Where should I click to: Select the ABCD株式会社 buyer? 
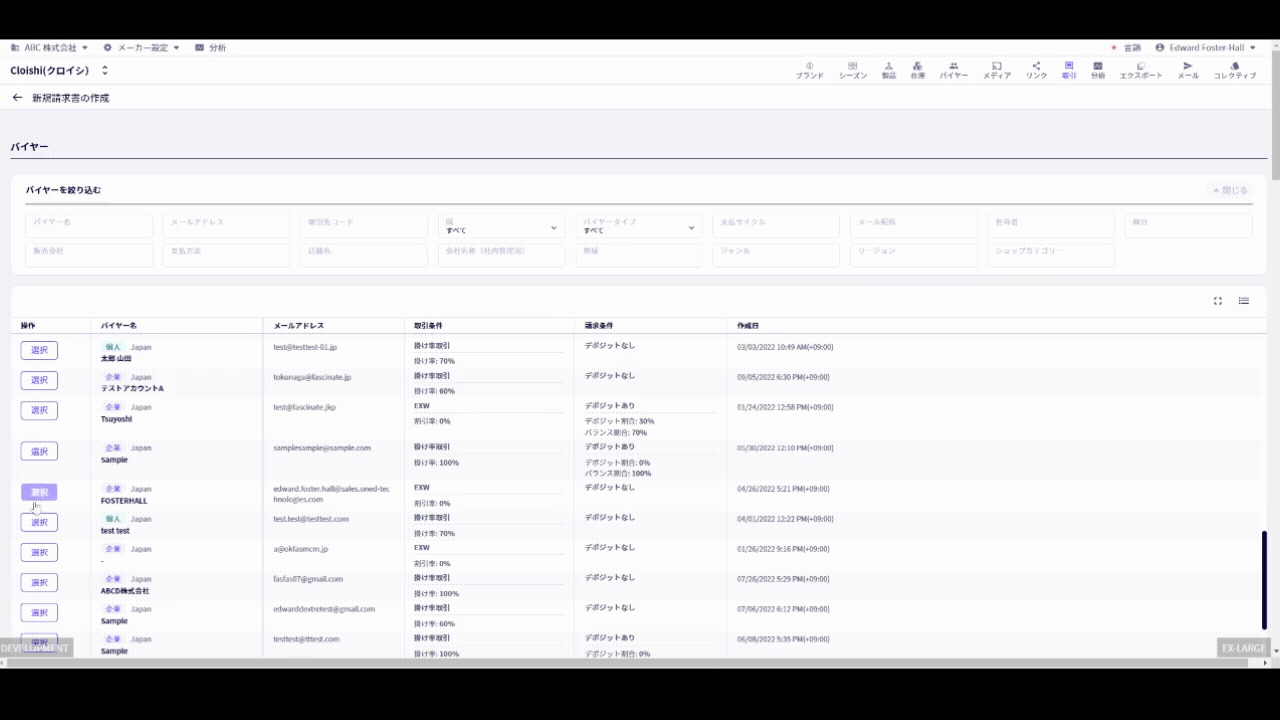point(39,582)
